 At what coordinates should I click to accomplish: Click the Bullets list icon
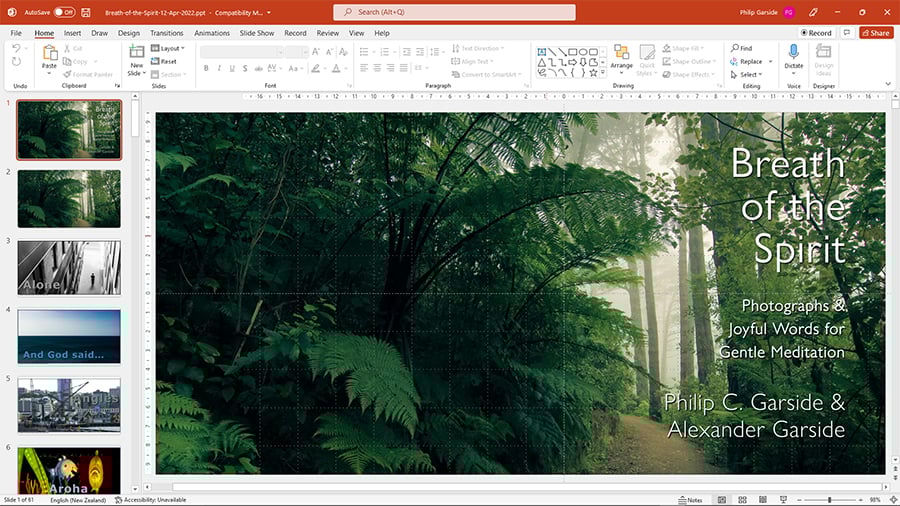[x=364, y=52]
